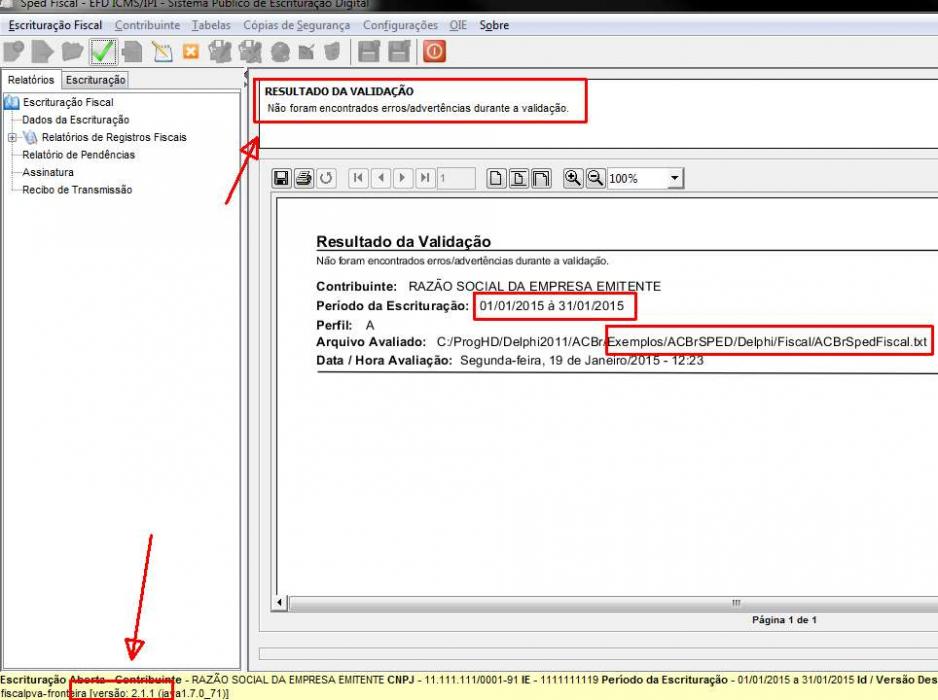Click the orange X delete icon
The width and height of the screenshot is (938, 700).
click(190, 51)
